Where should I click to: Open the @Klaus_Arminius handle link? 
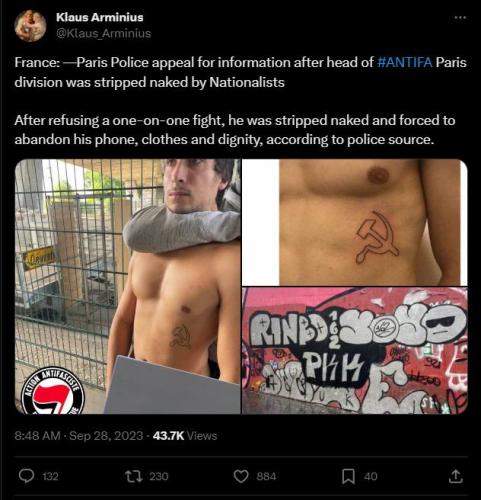[x=103, y=33]
